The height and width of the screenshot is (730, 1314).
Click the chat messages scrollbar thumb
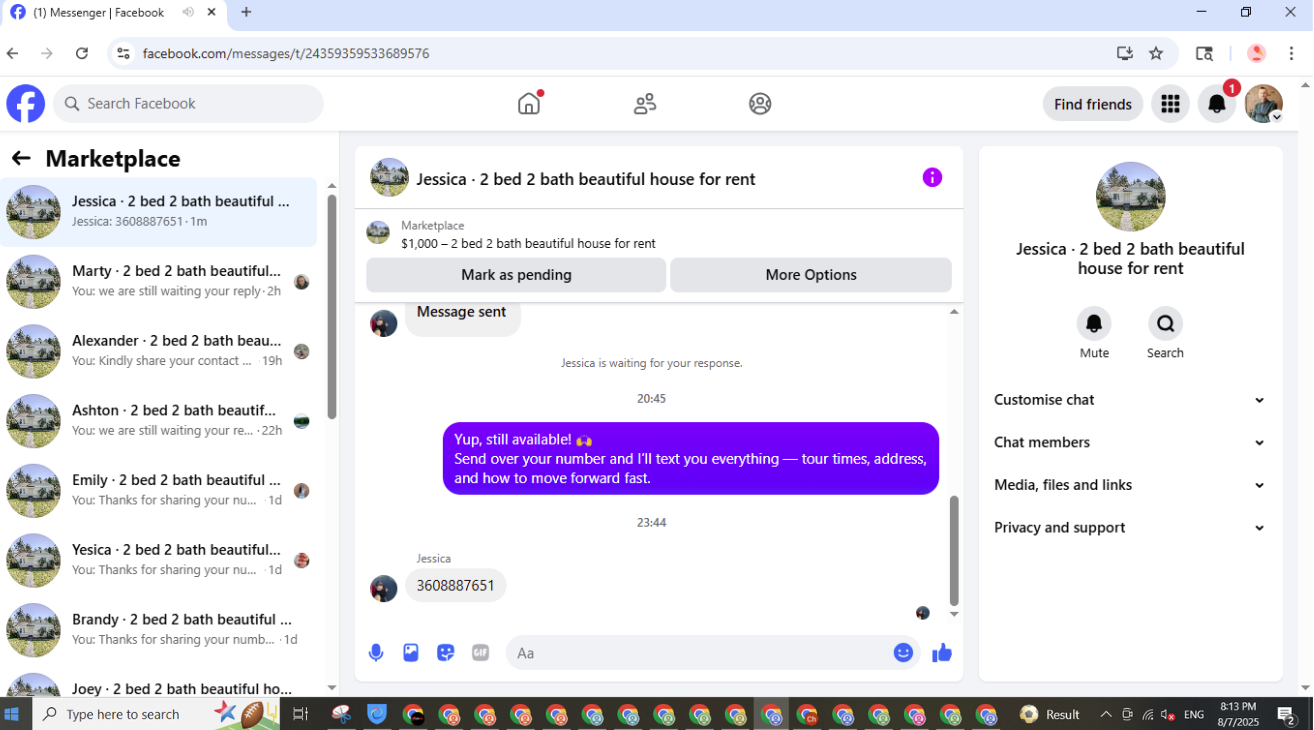click(x=954, y=551)
